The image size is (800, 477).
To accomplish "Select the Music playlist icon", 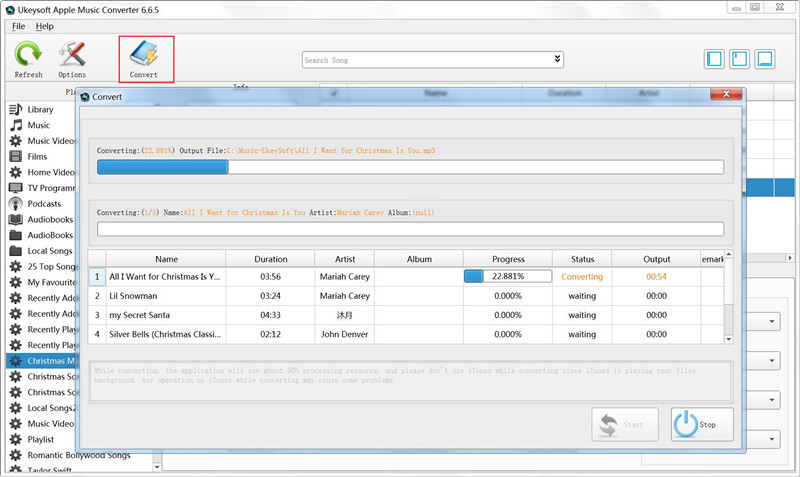I will 16,125.
